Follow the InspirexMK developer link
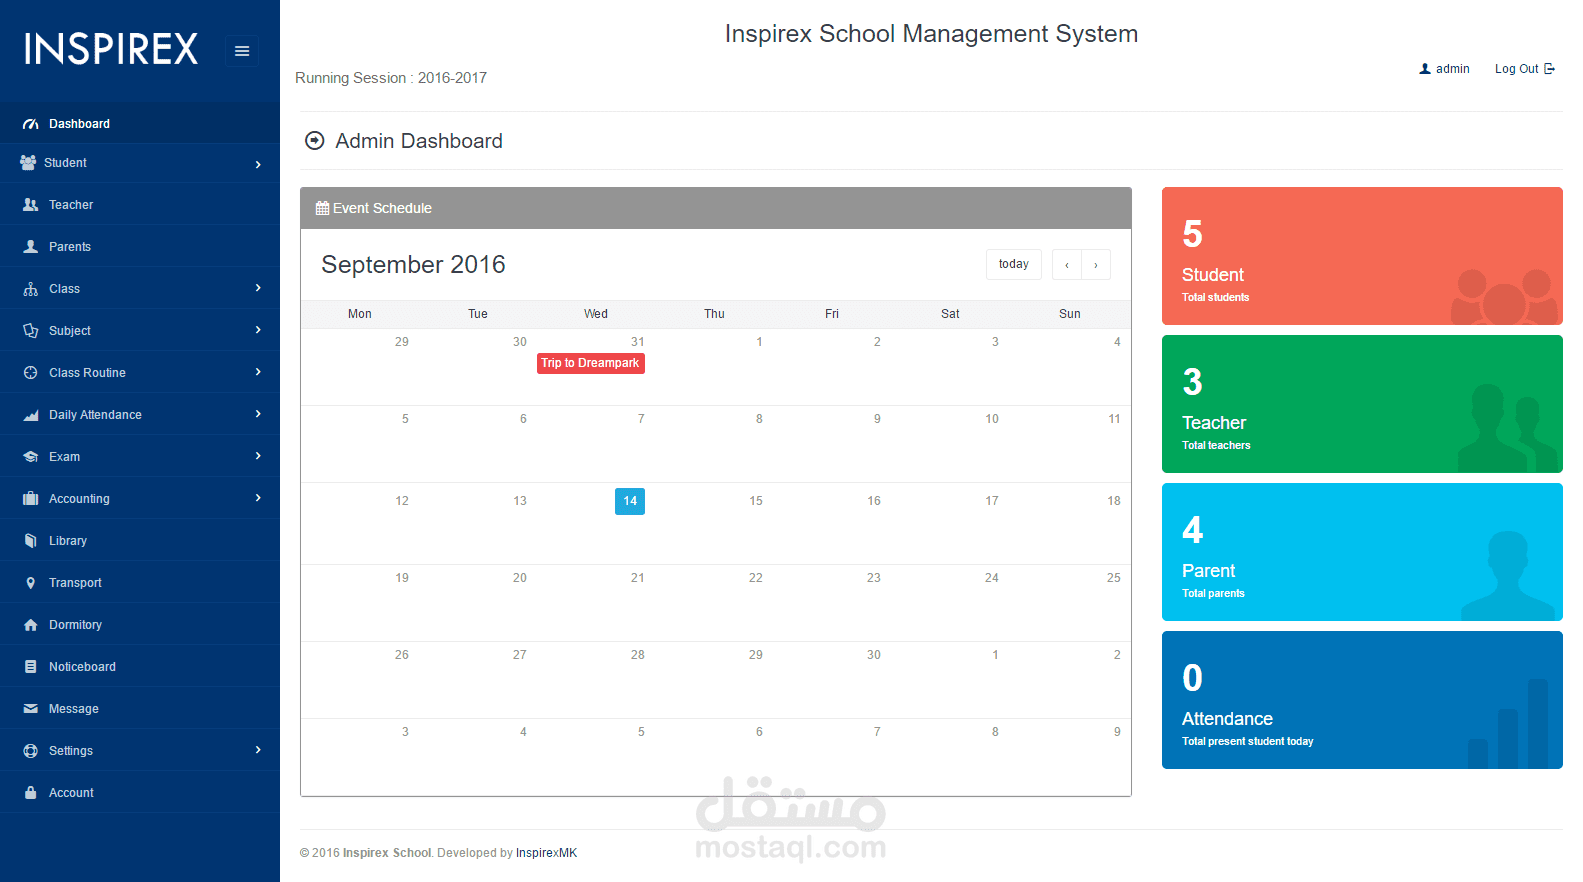The image size is (1583, 882). pos(546,853)
